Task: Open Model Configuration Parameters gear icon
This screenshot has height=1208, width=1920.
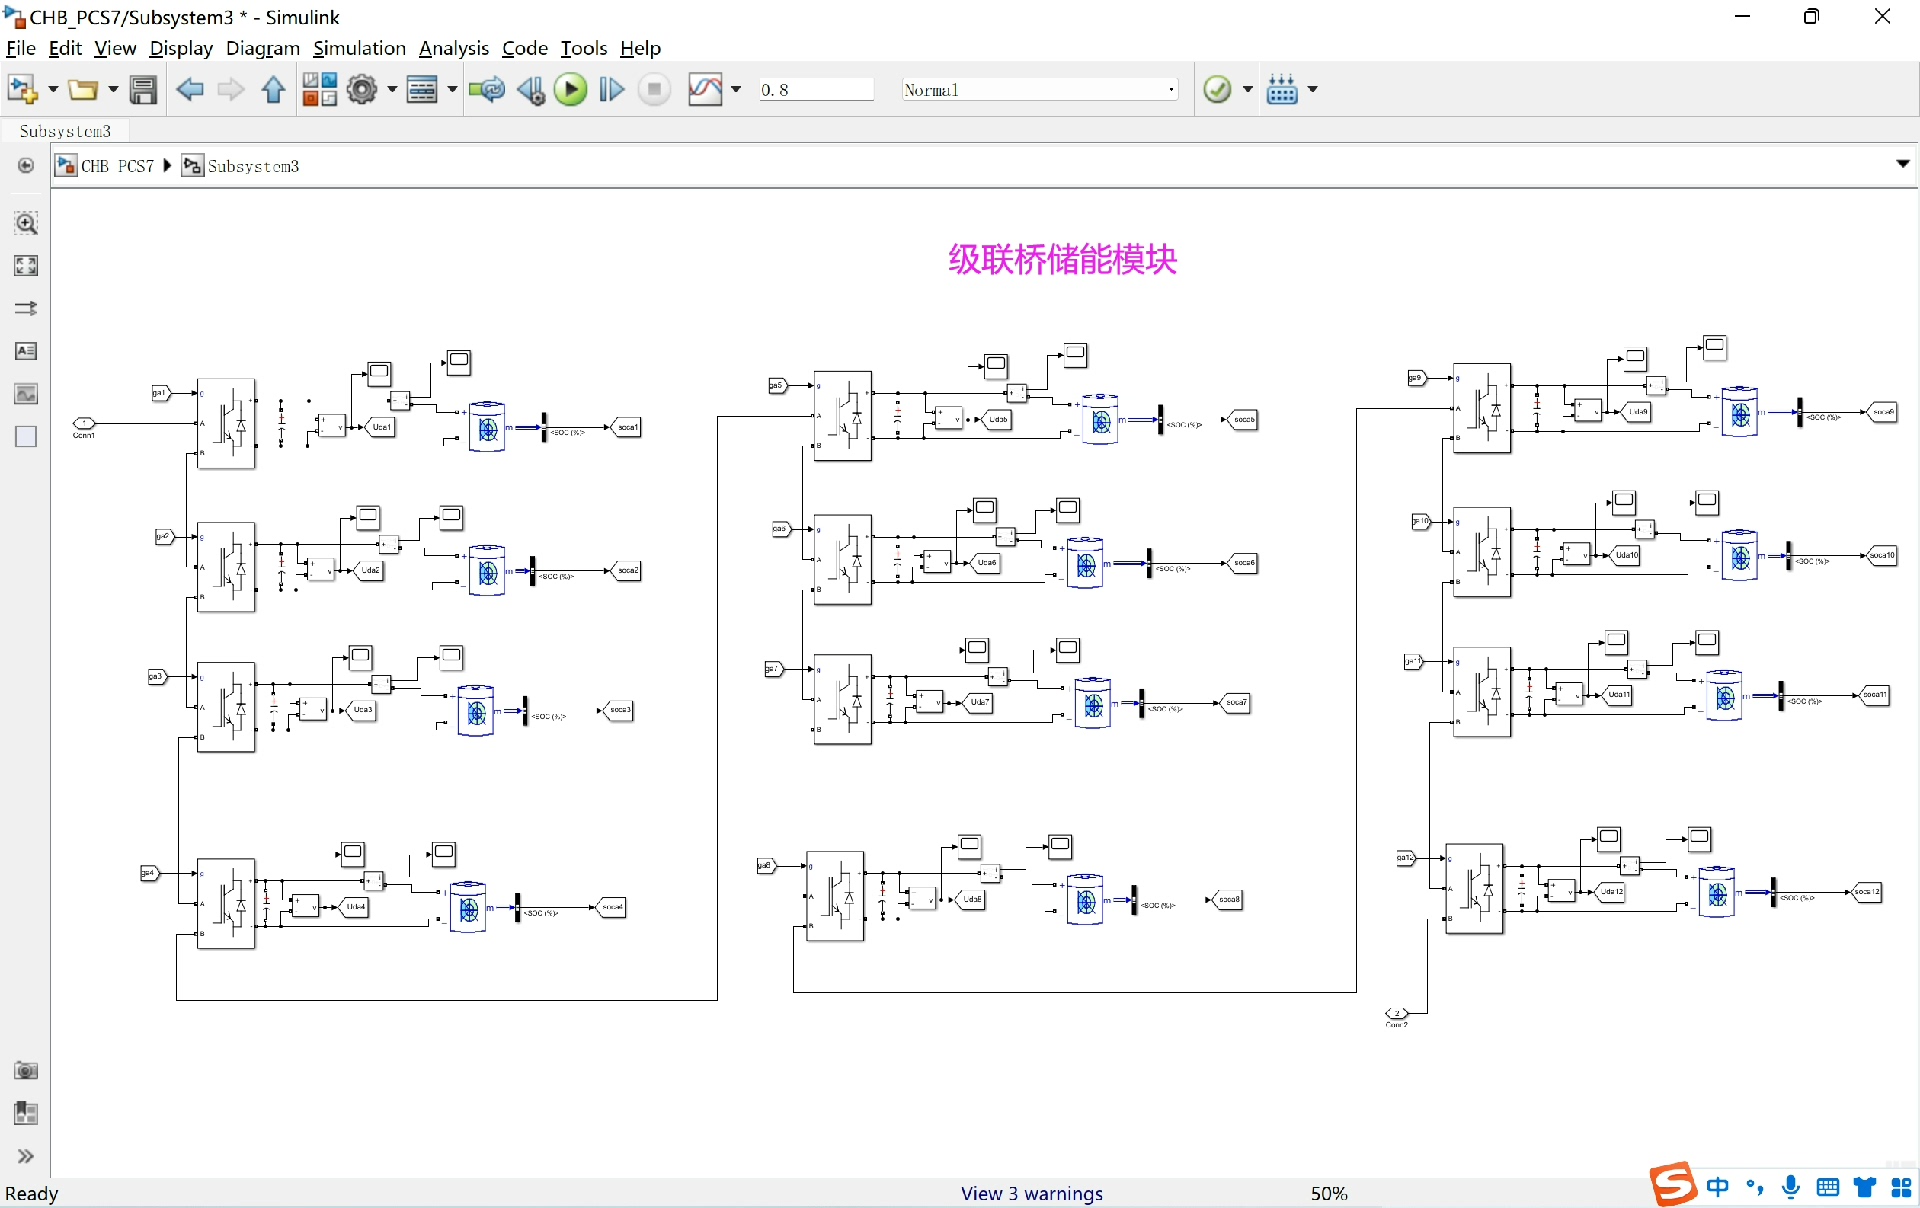Action: (x=362, y=90)
